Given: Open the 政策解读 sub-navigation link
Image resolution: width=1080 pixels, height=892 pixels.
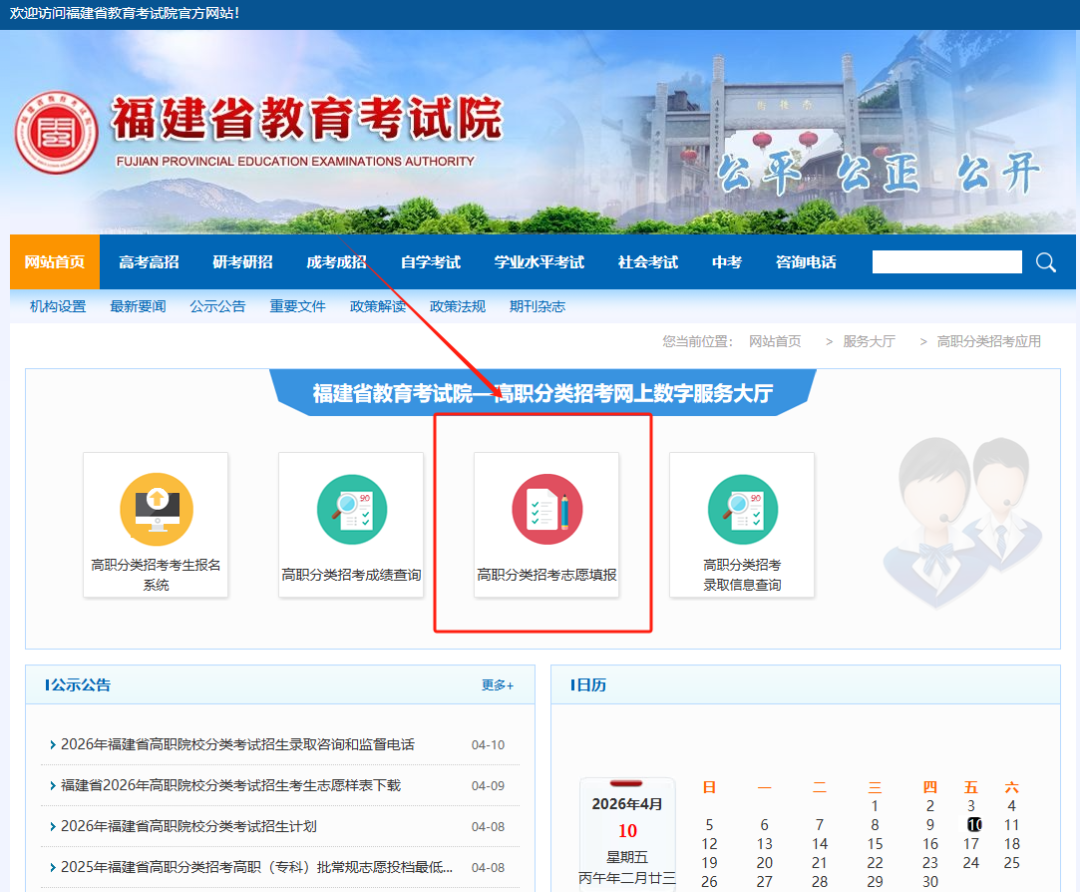Looking at the screenshot, I should coord(378,307).
